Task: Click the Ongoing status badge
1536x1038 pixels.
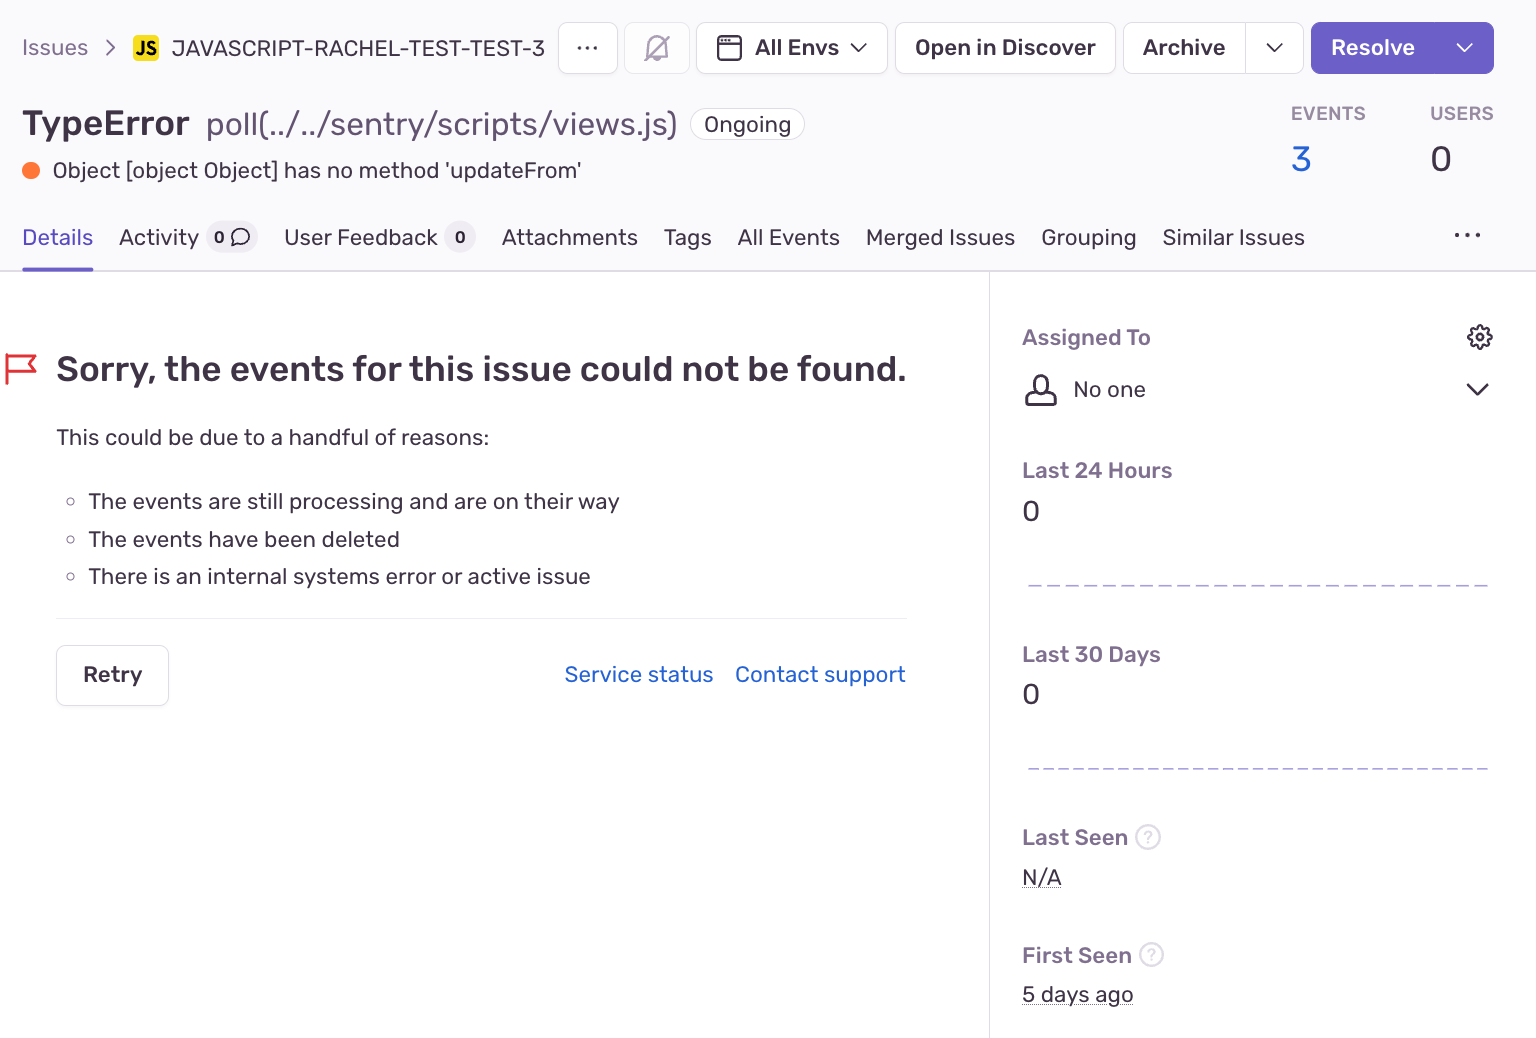Action: (x=747, y=124)
